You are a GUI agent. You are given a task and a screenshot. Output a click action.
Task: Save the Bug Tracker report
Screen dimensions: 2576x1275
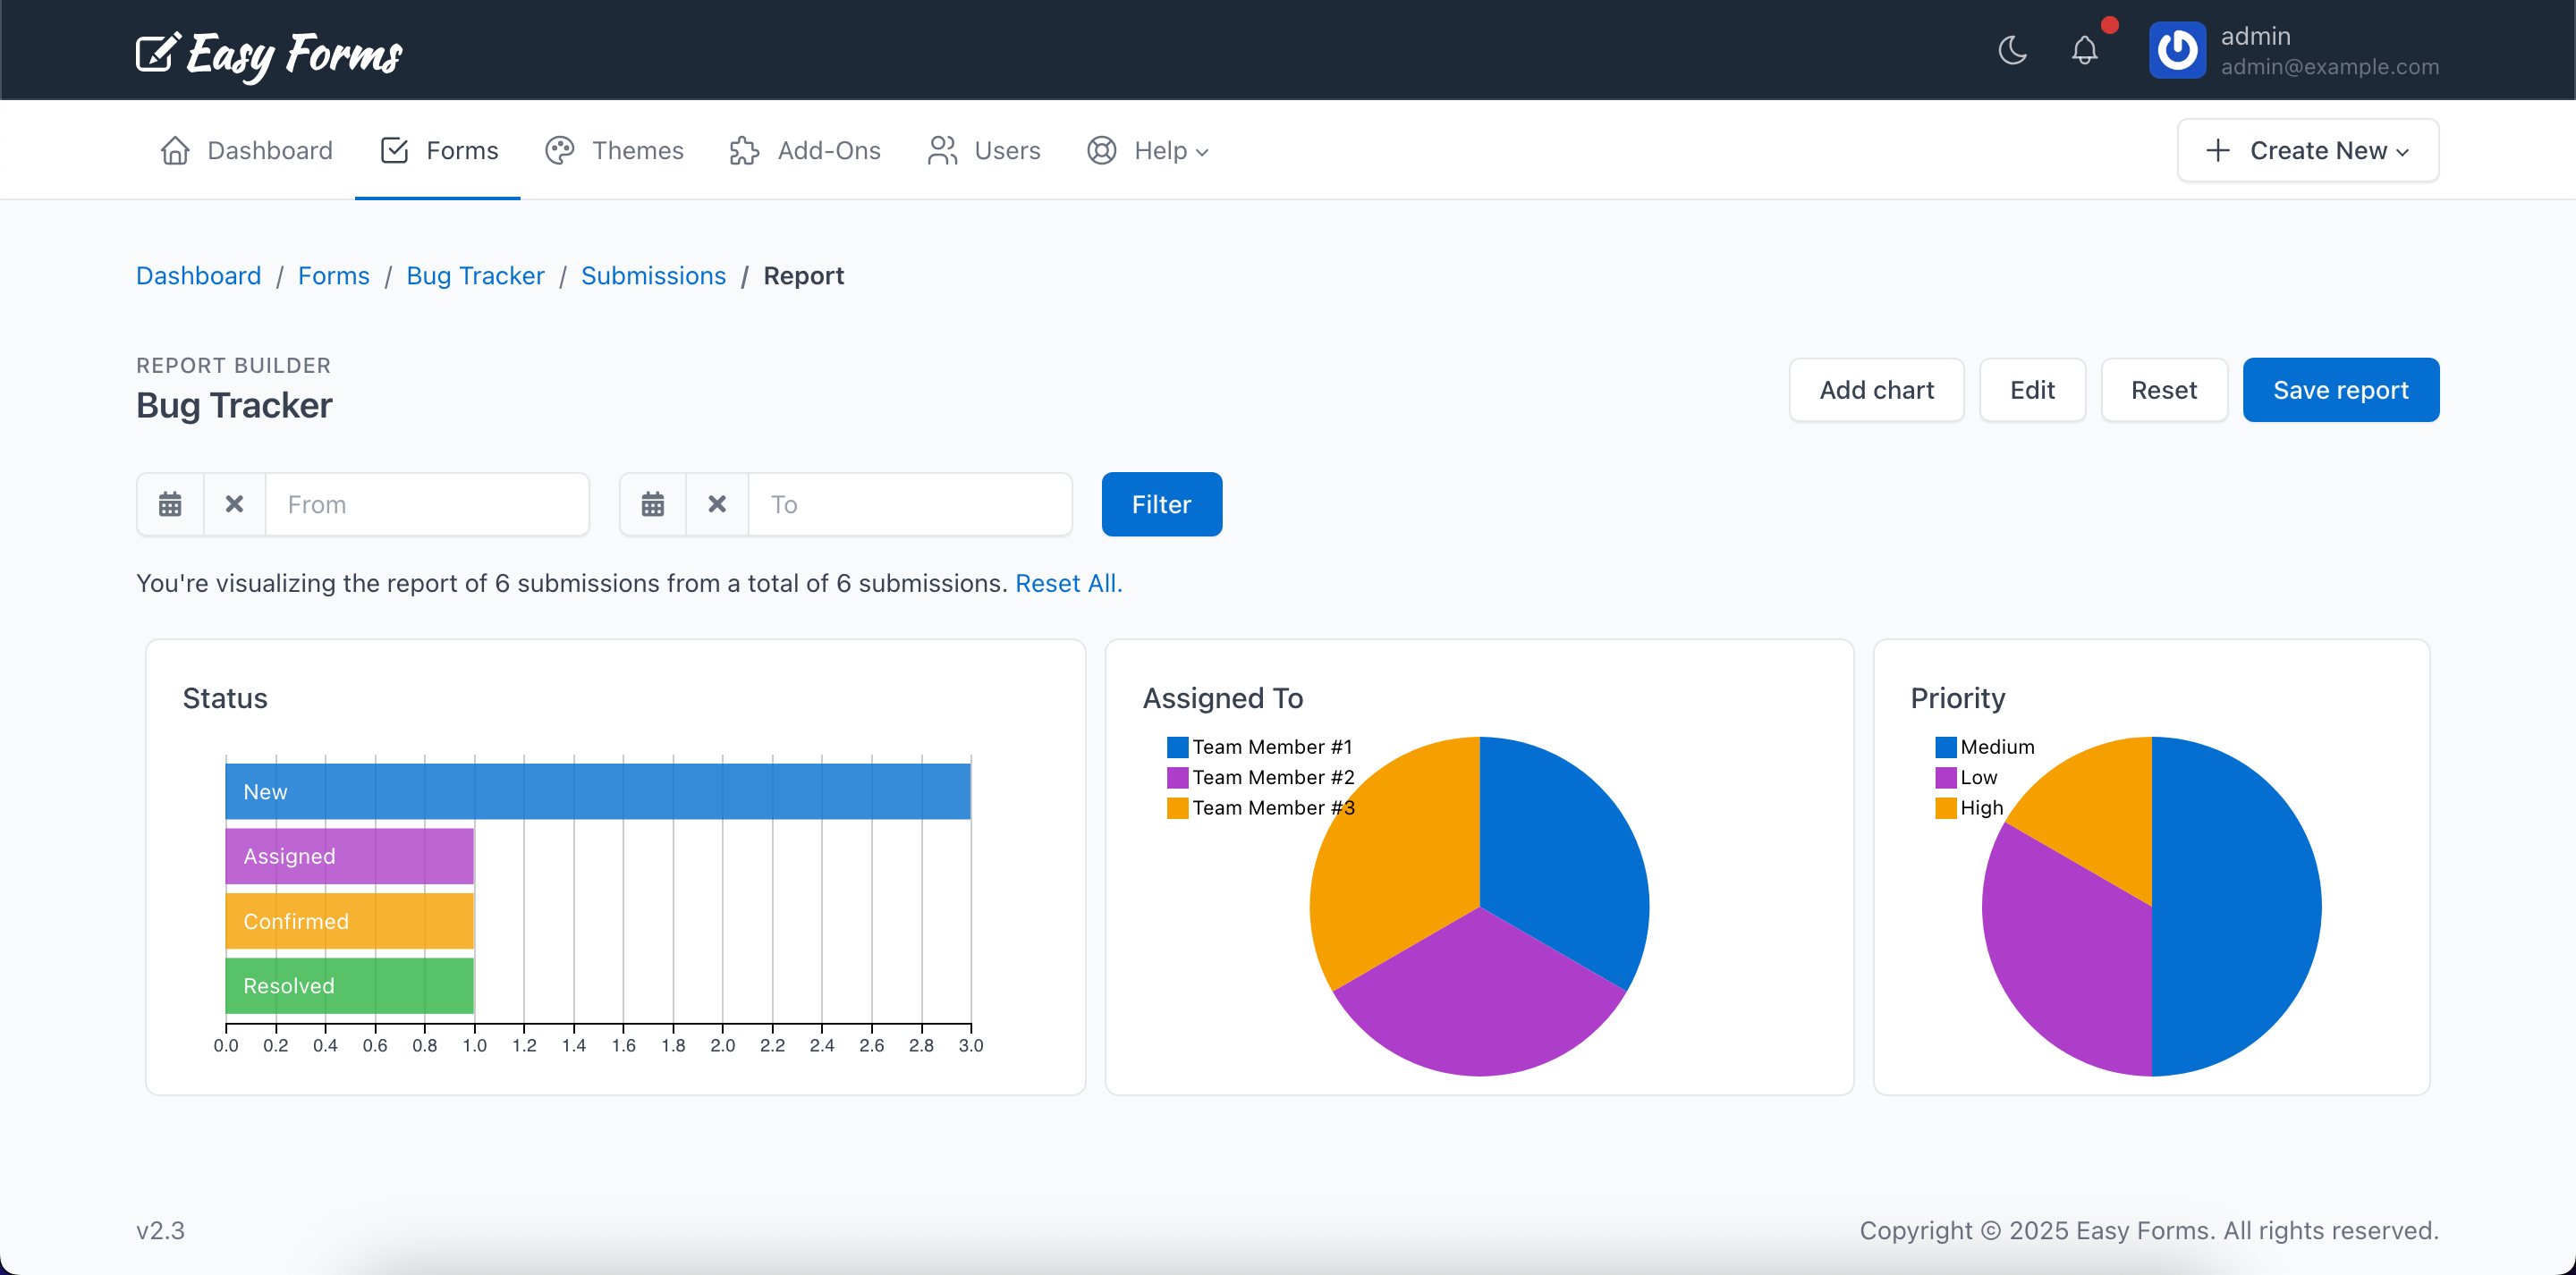click(x=2341, y=389)
